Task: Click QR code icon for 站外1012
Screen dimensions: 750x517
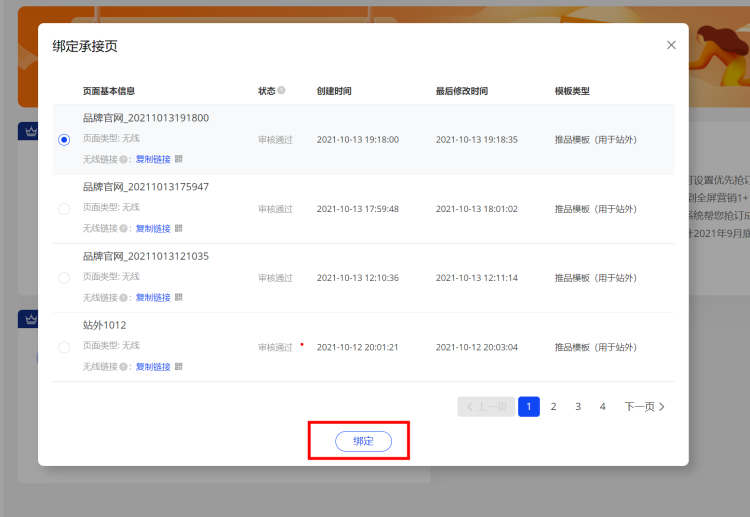Action: 179,367
